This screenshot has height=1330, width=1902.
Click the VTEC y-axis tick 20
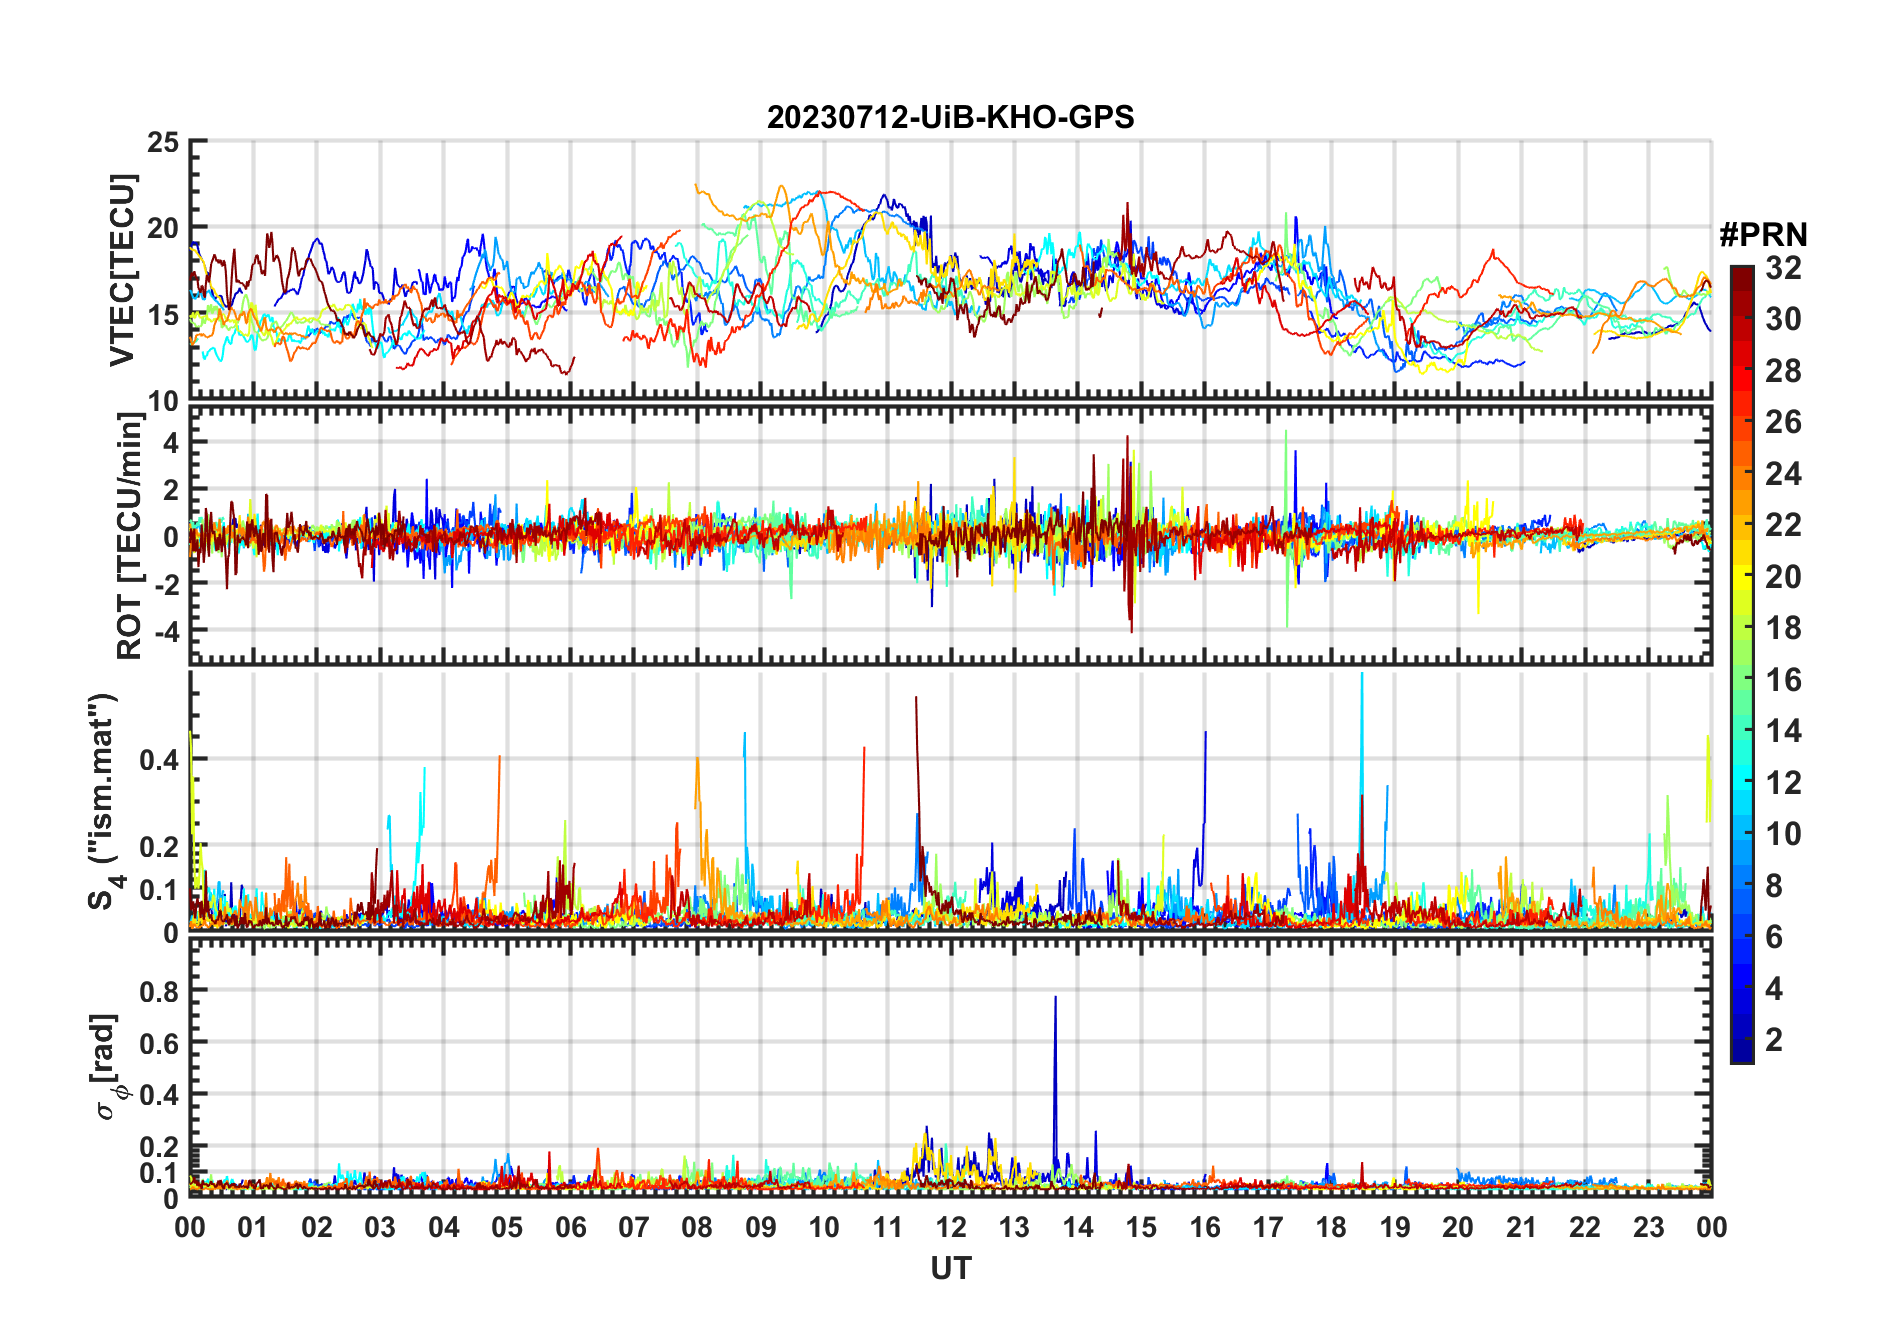(162, 228)
